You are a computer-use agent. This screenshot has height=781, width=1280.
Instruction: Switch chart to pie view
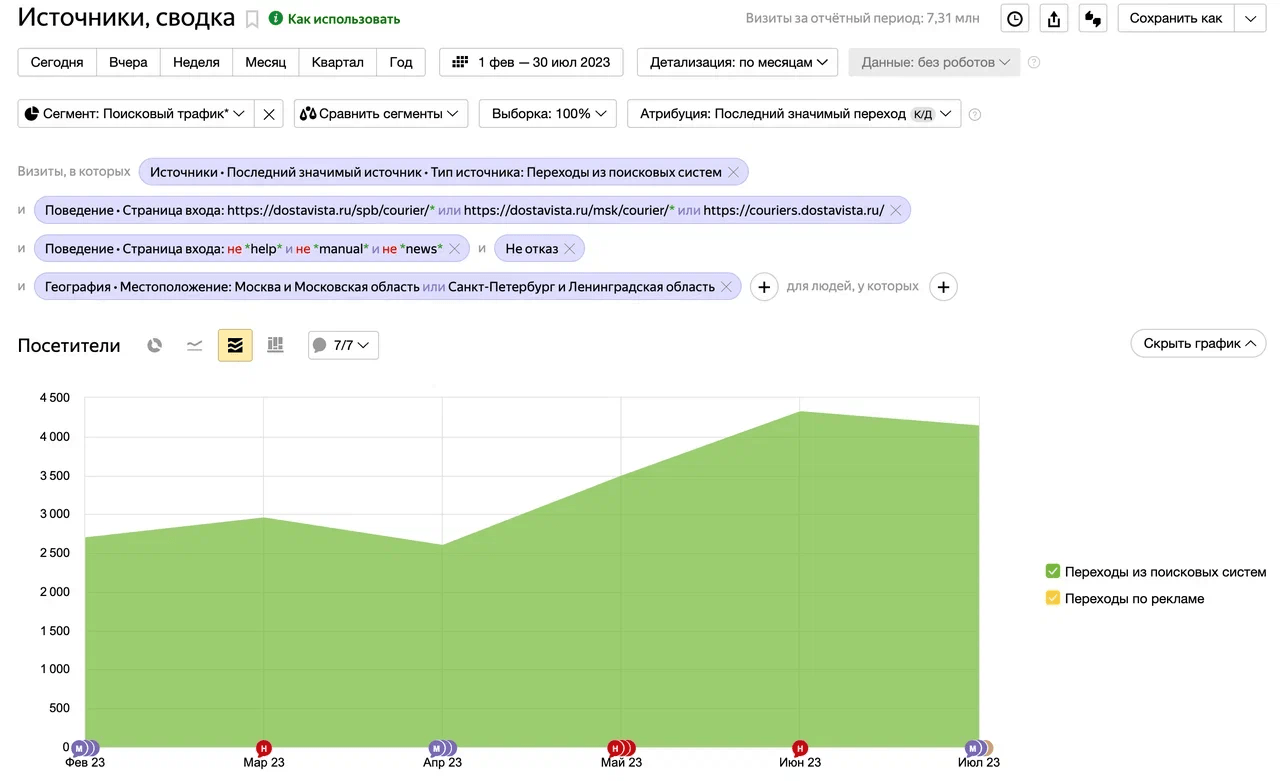154,345
